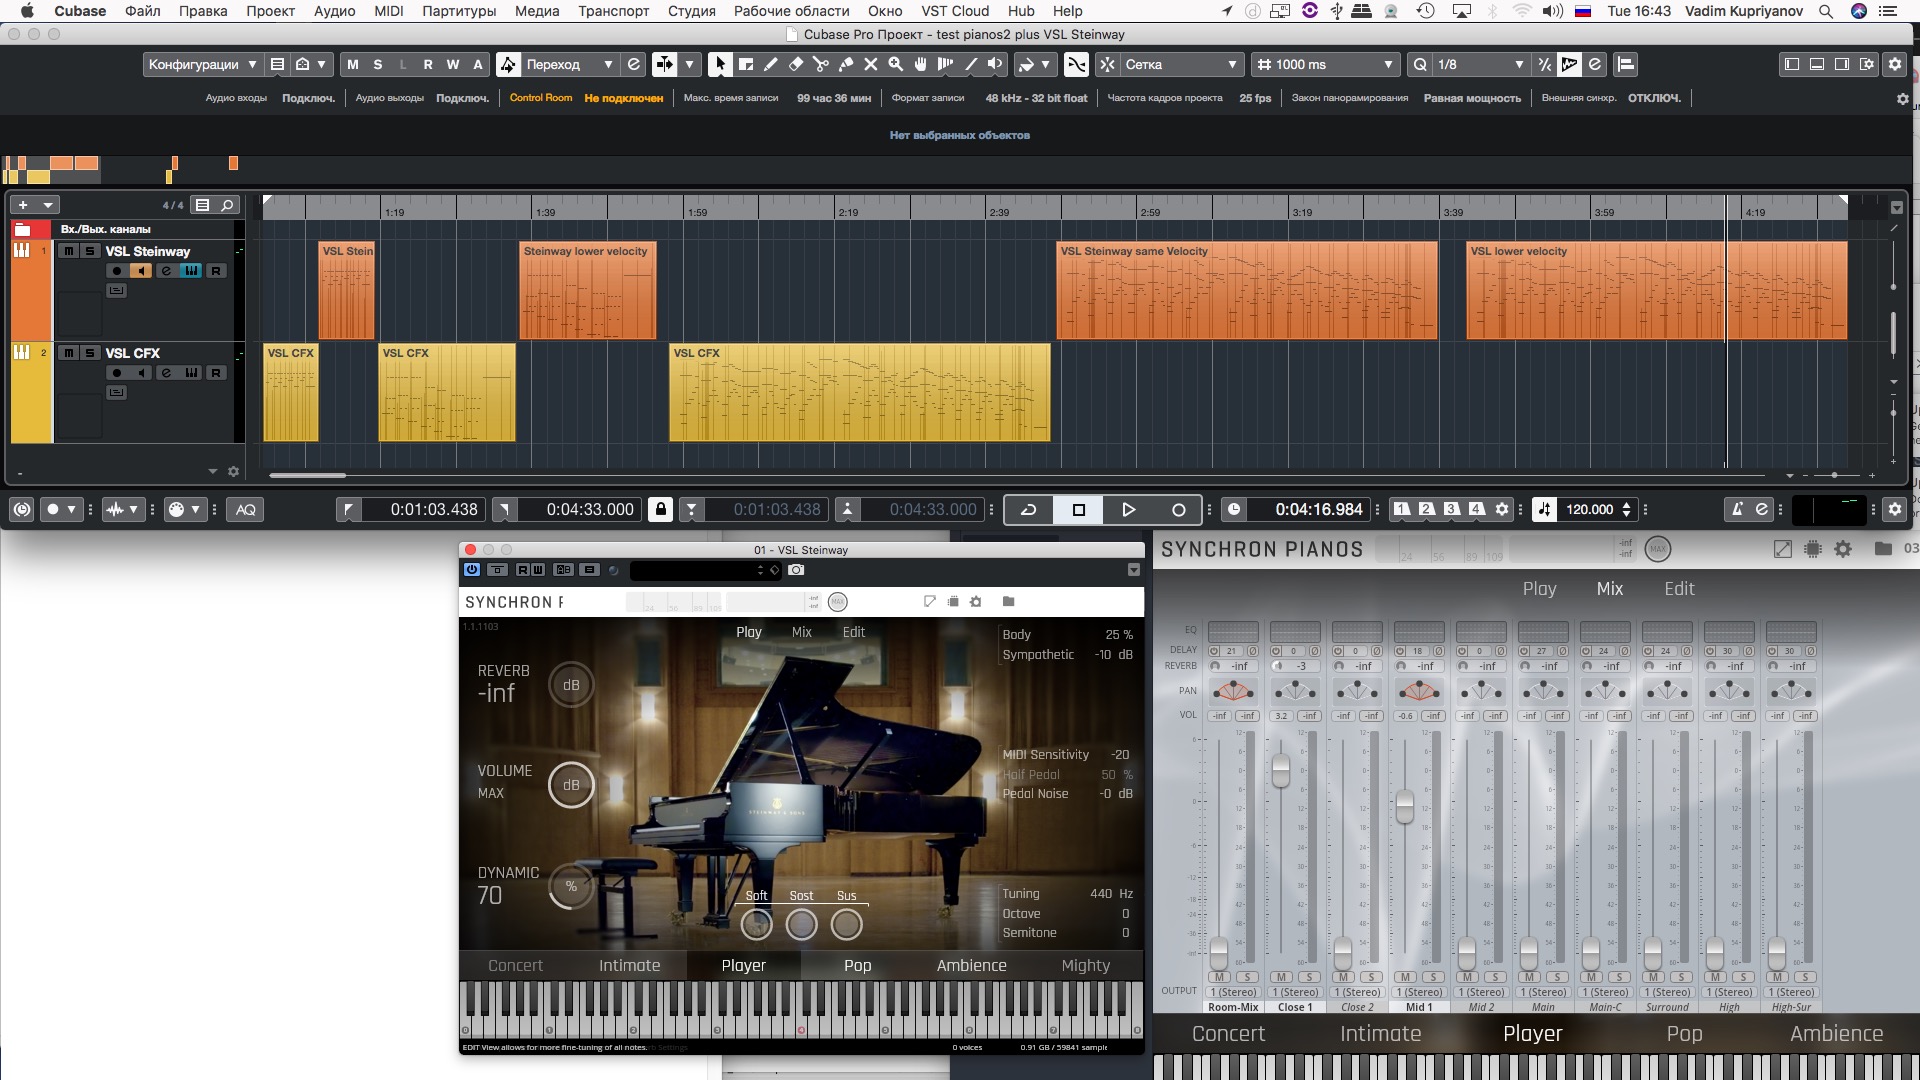Click the Play transport button
This screenshot has height=1080, width=1920.
tap(1128, 509)
